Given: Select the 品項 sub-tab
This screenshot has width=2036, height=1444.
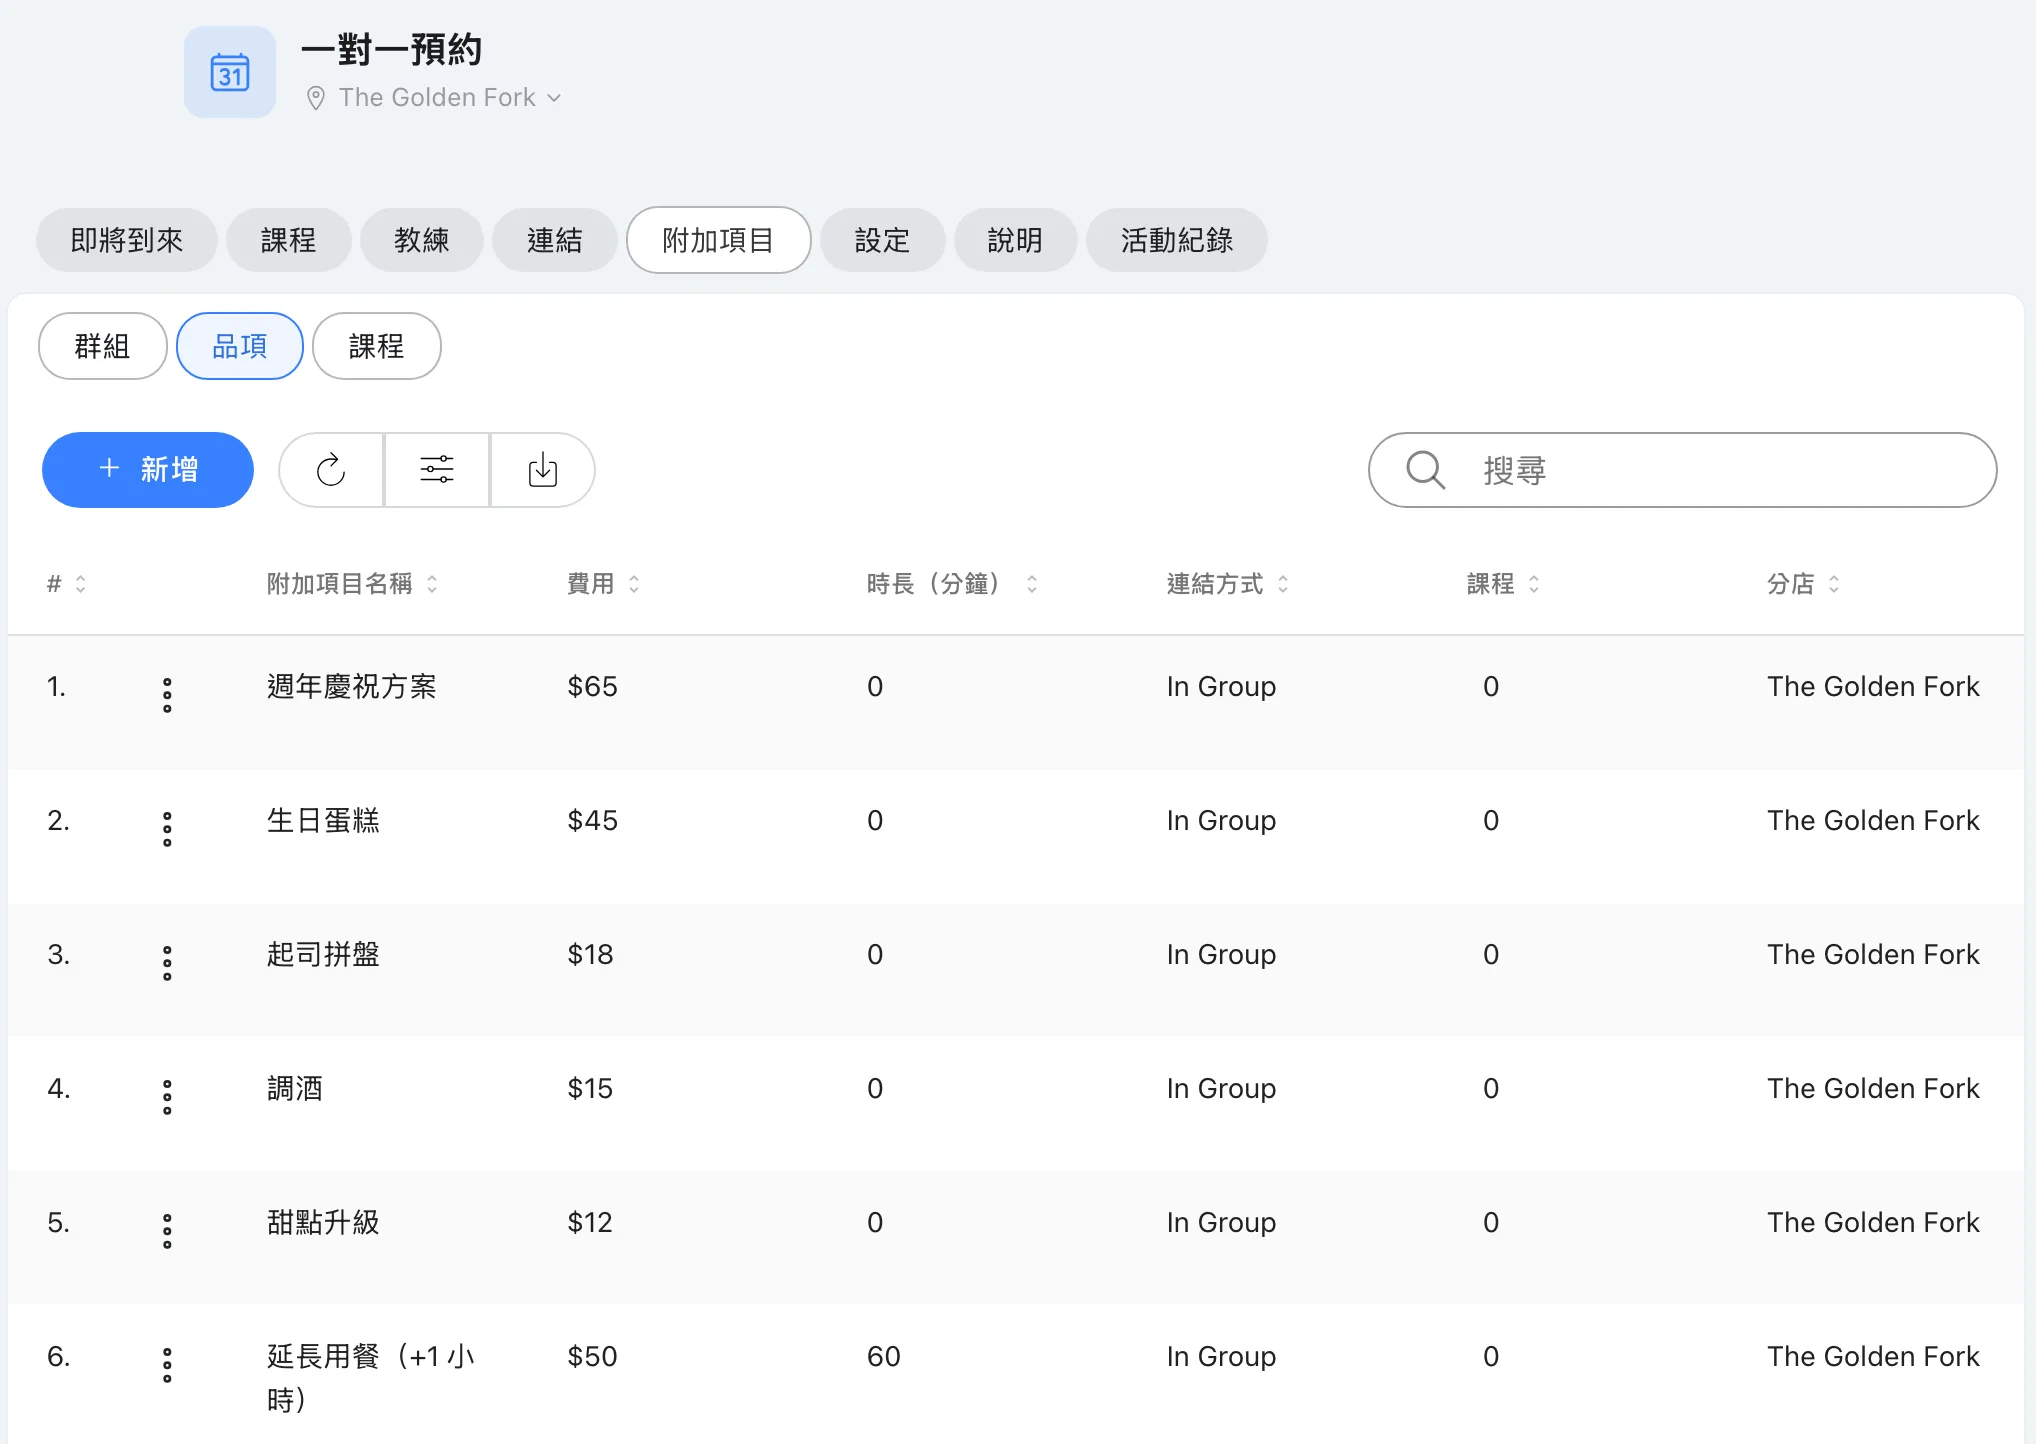Looking at the screenshot, I should [240, 346].
